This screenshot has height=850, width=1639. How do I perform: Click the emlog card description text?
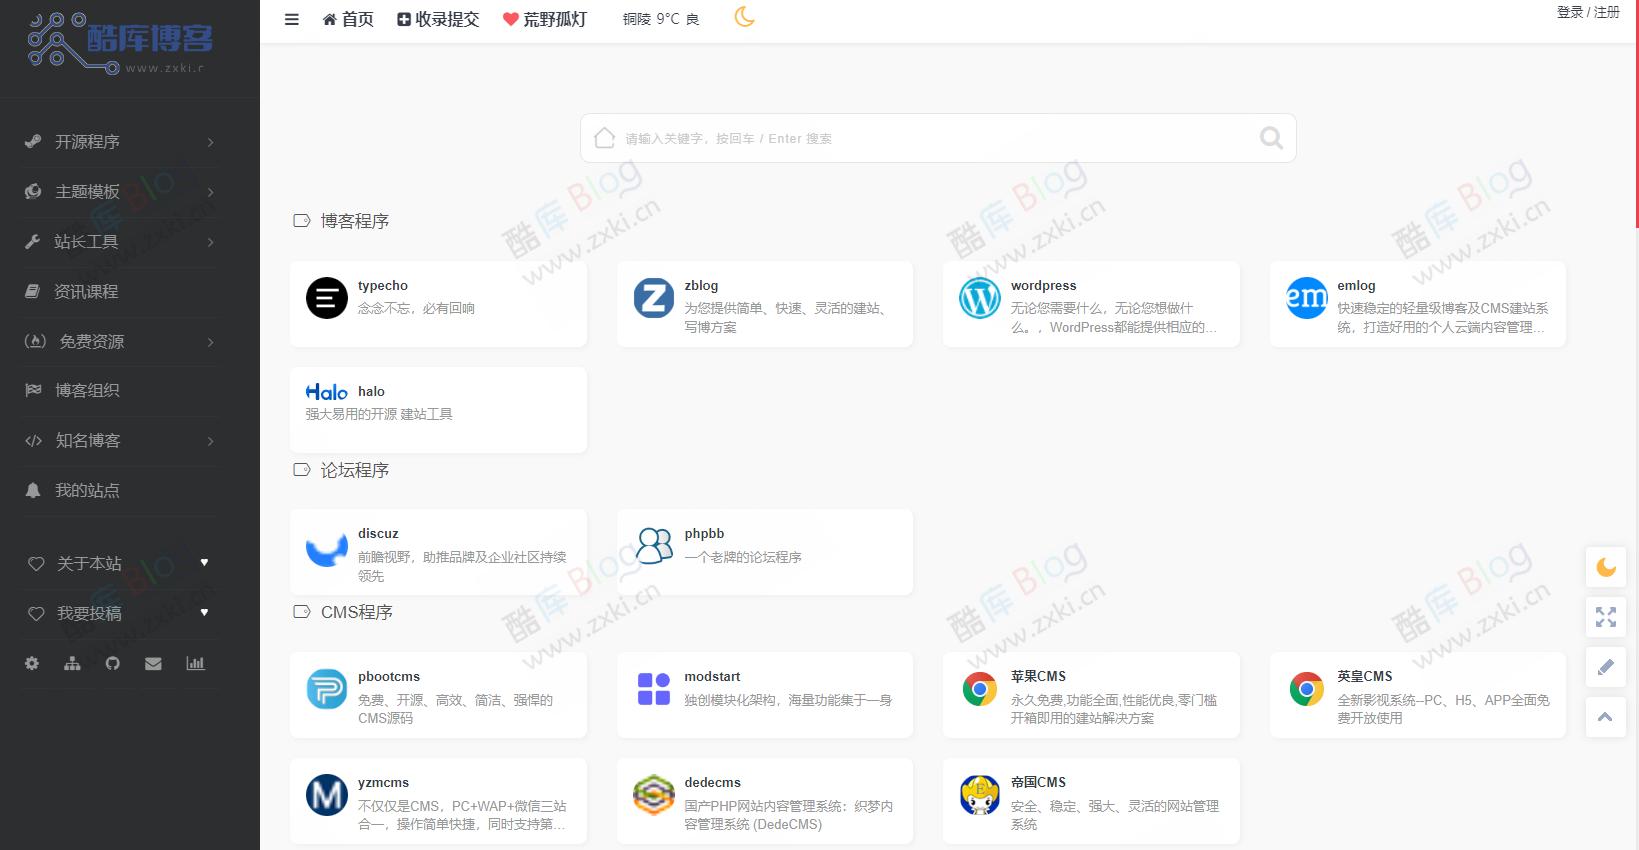(1443, 317)
